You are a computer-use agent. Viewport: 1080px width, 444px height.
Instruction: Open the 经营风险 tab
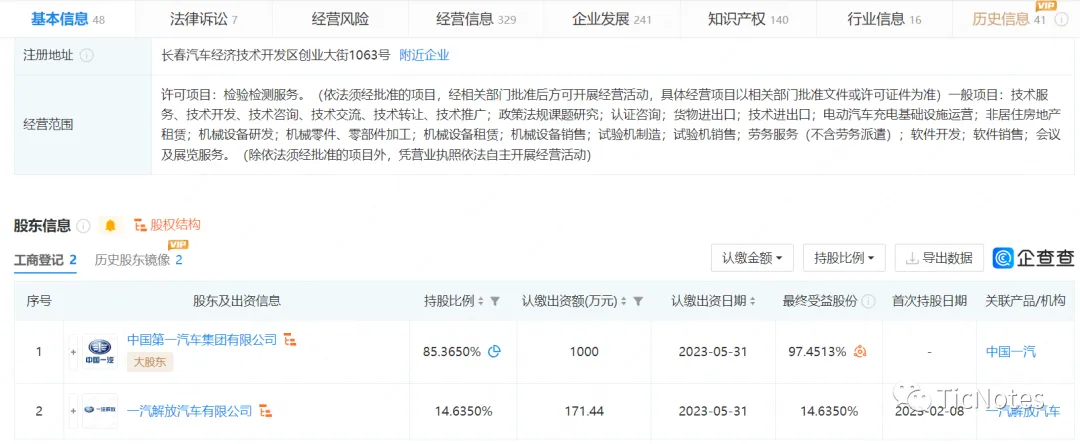point(340,19)
